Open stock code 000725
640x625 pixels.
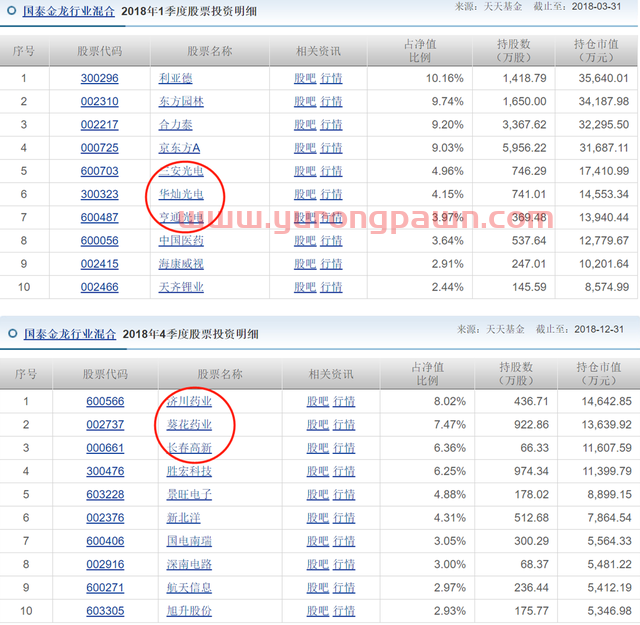[x=100, y=148]
